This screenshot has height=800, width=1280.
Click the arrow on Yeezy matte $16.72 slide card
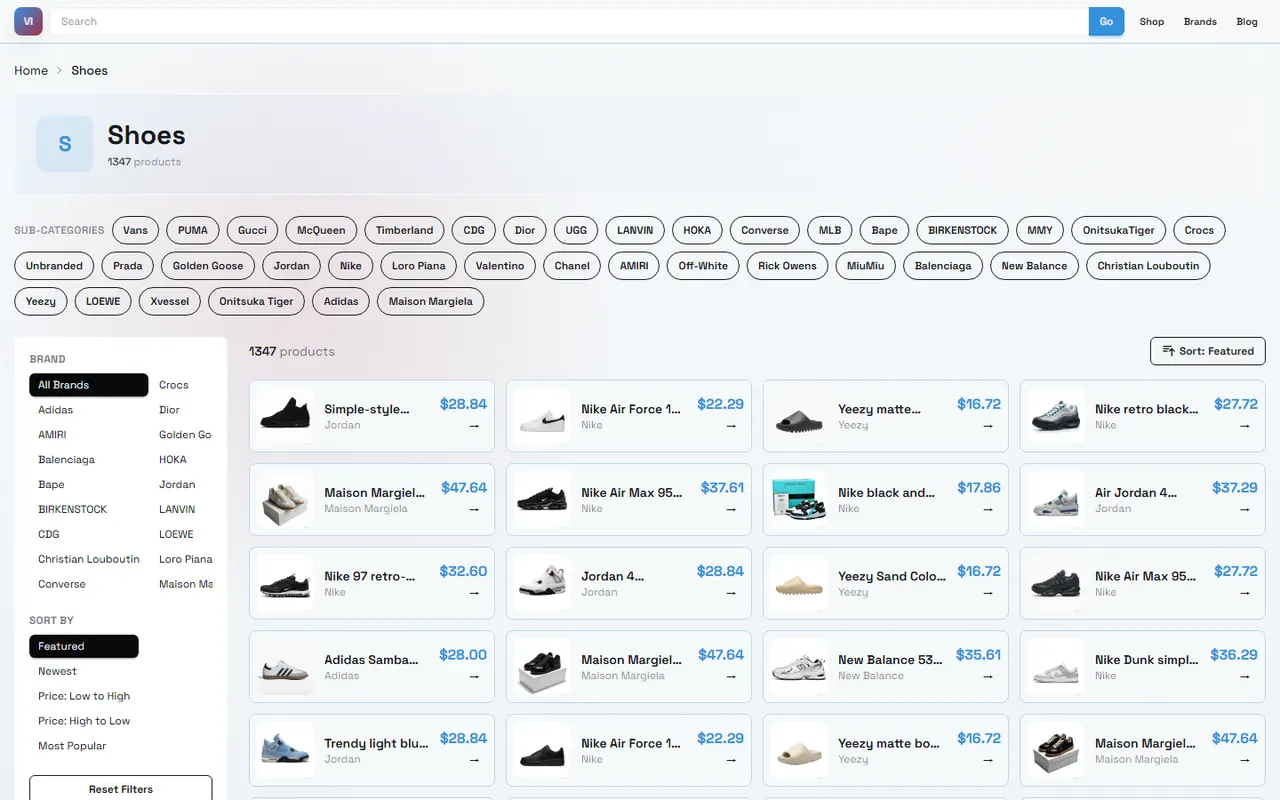pos(988,426)
